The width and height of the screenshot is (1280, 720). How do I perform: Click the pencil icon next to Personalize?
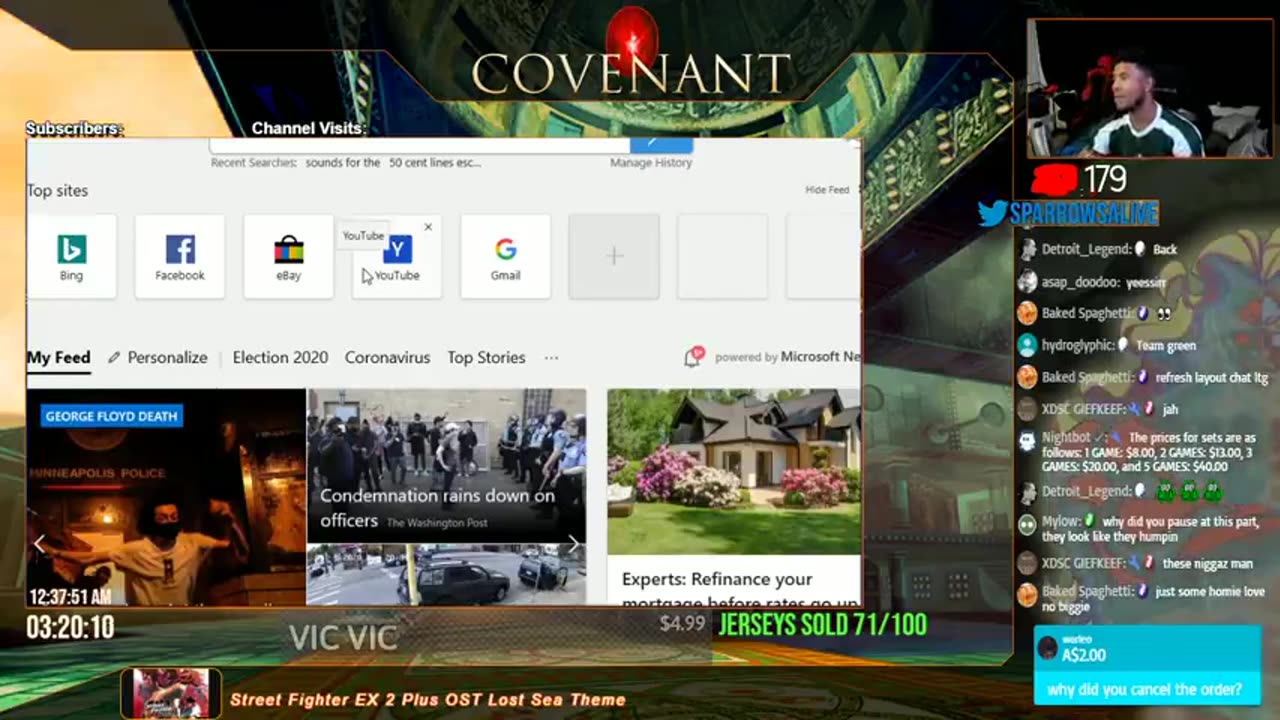pyautogui.click(x=114, y=357)
